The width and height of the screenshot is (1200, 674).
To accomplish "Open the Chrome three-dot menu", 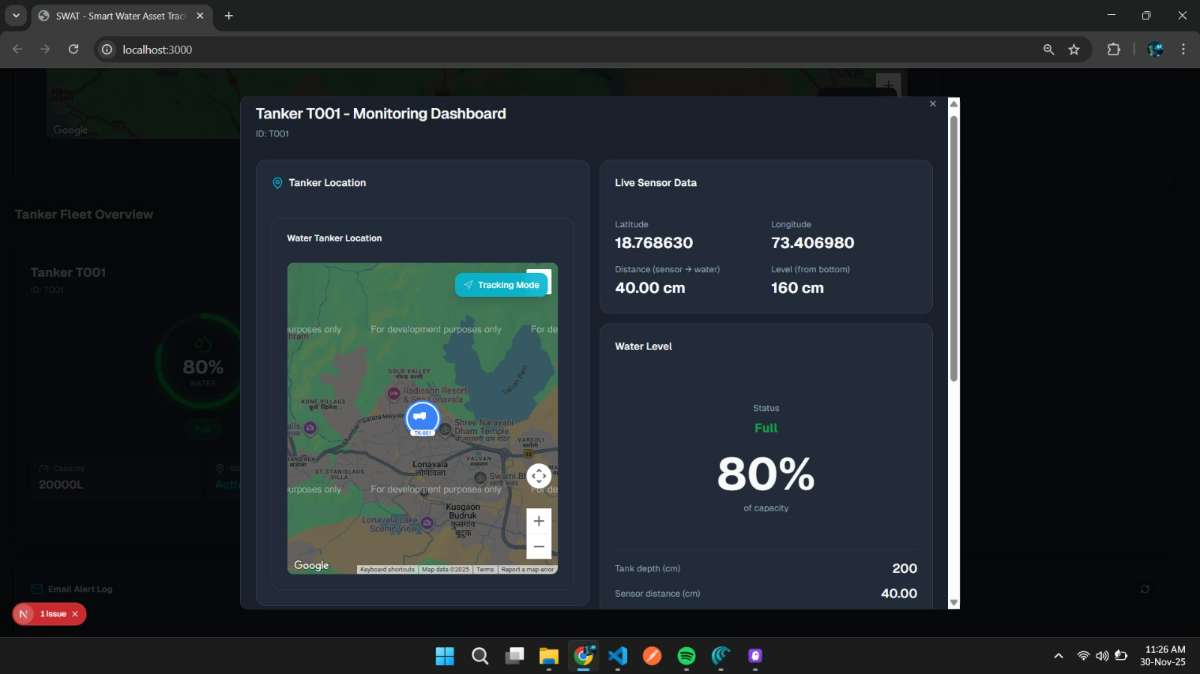I will point(1183,49).
